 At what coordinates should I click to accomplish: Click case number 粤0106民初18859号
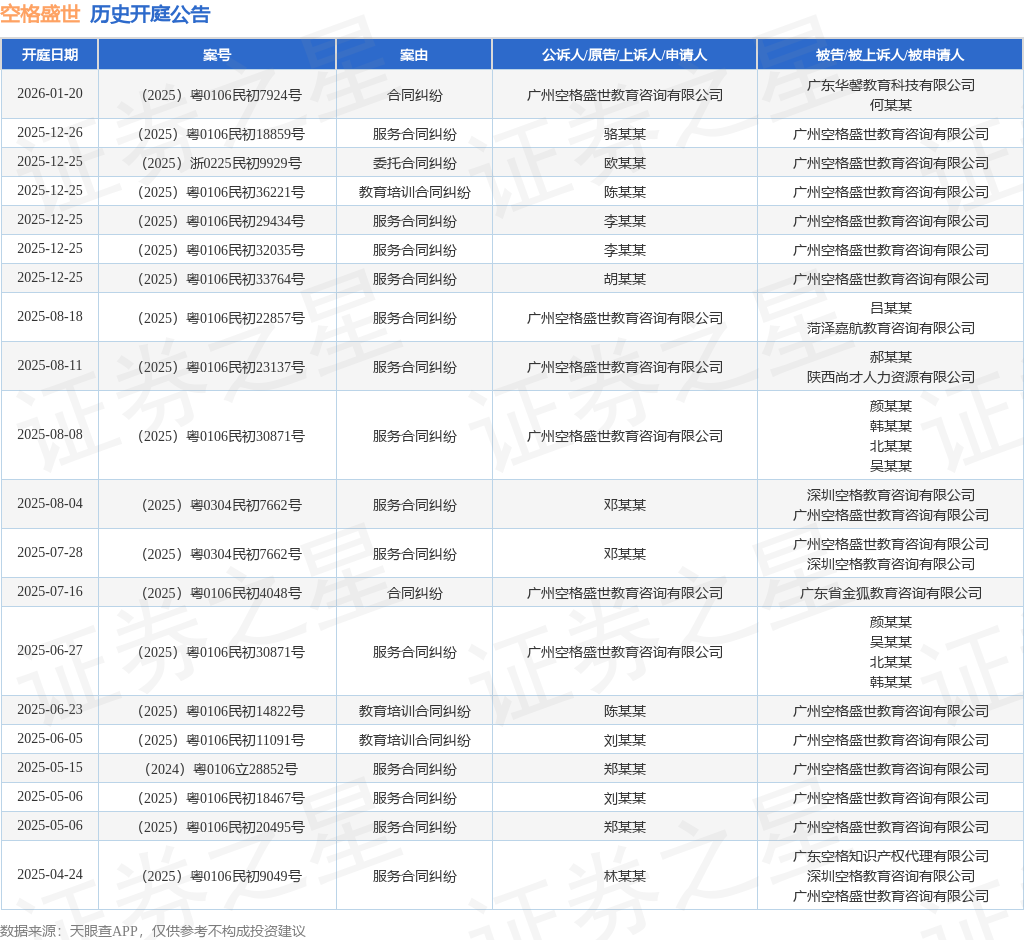pyautogui.click(x=221, y=135)
